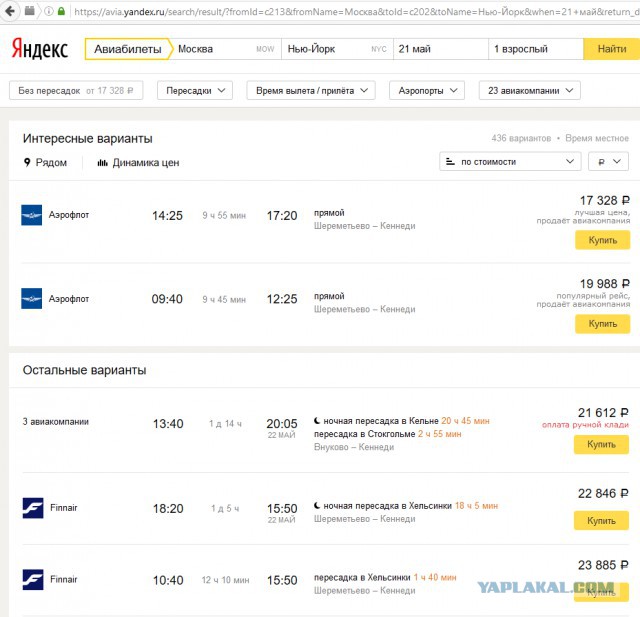
Task: Expand the Пересадки filter dropdown
Action: tap(195, 91)
